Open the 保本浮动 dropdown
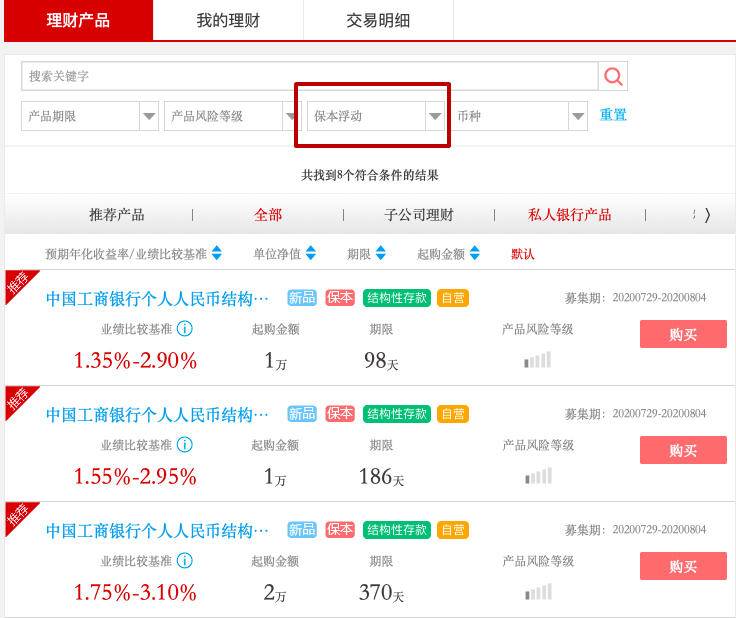This screenshot has width=736, height=618. click(x=376, y=116)
